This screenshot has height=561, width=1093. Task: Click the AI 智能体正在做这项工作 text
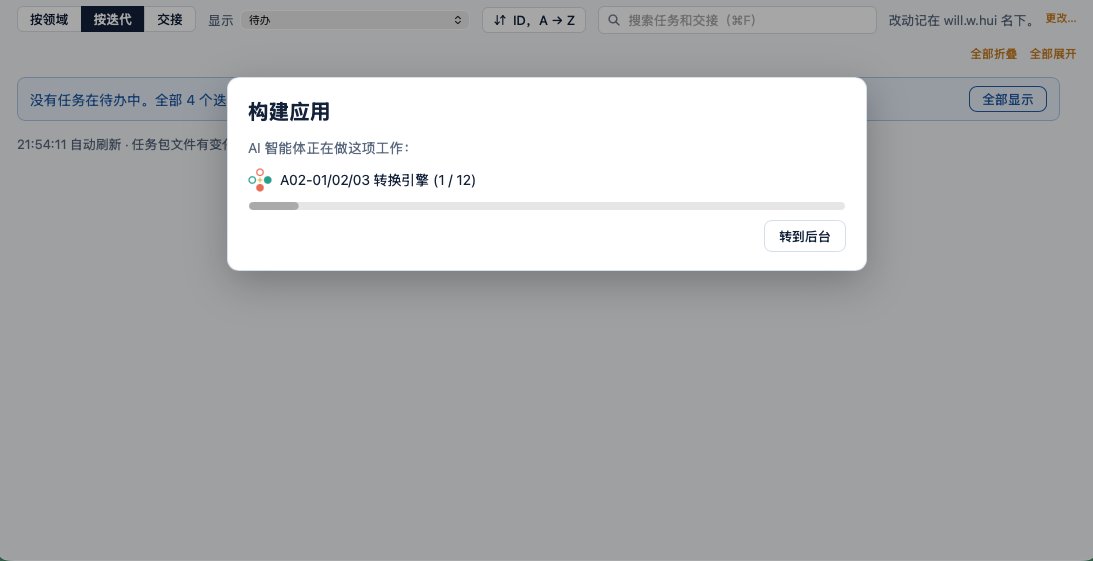[x=328, y=148]
